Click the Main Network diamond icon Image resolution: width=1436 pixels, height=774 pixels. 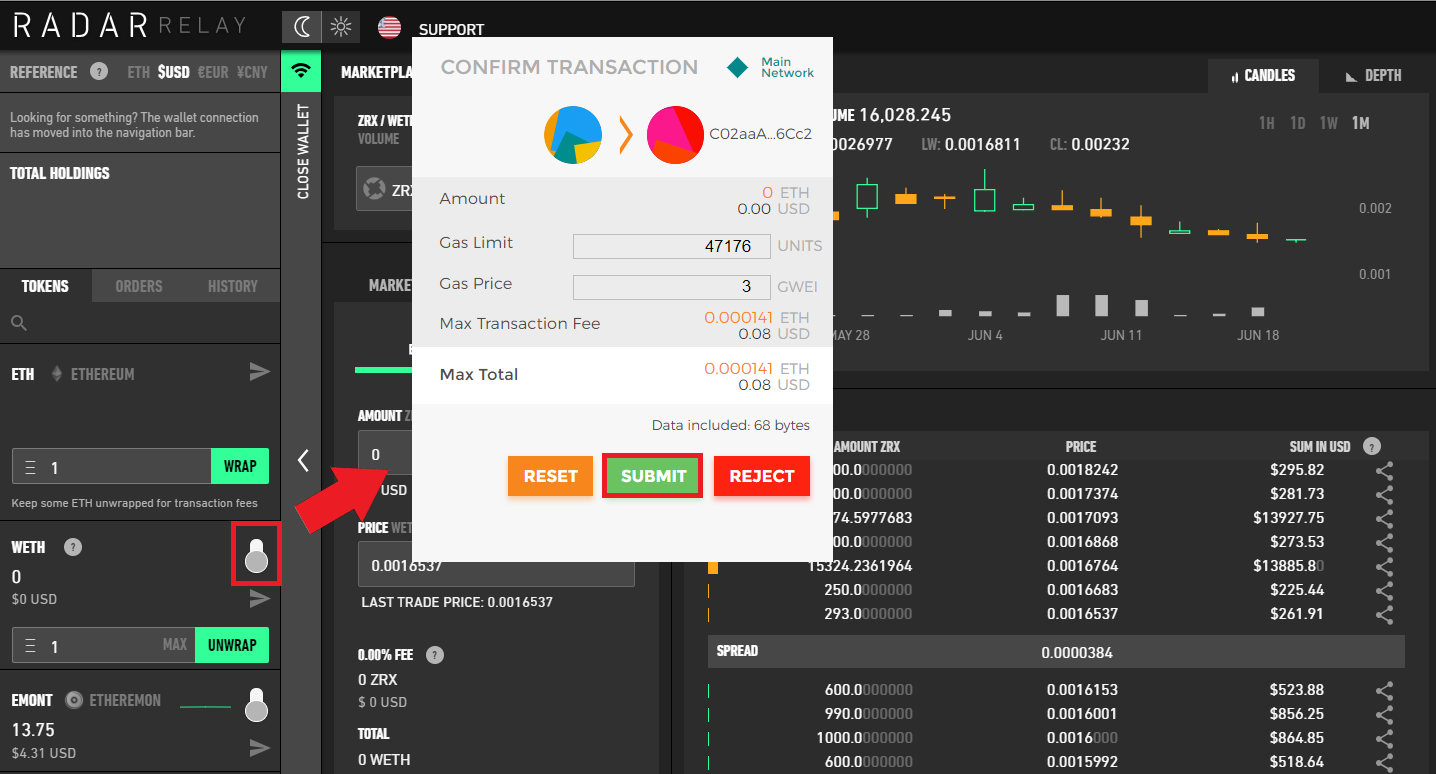[737, 68]
